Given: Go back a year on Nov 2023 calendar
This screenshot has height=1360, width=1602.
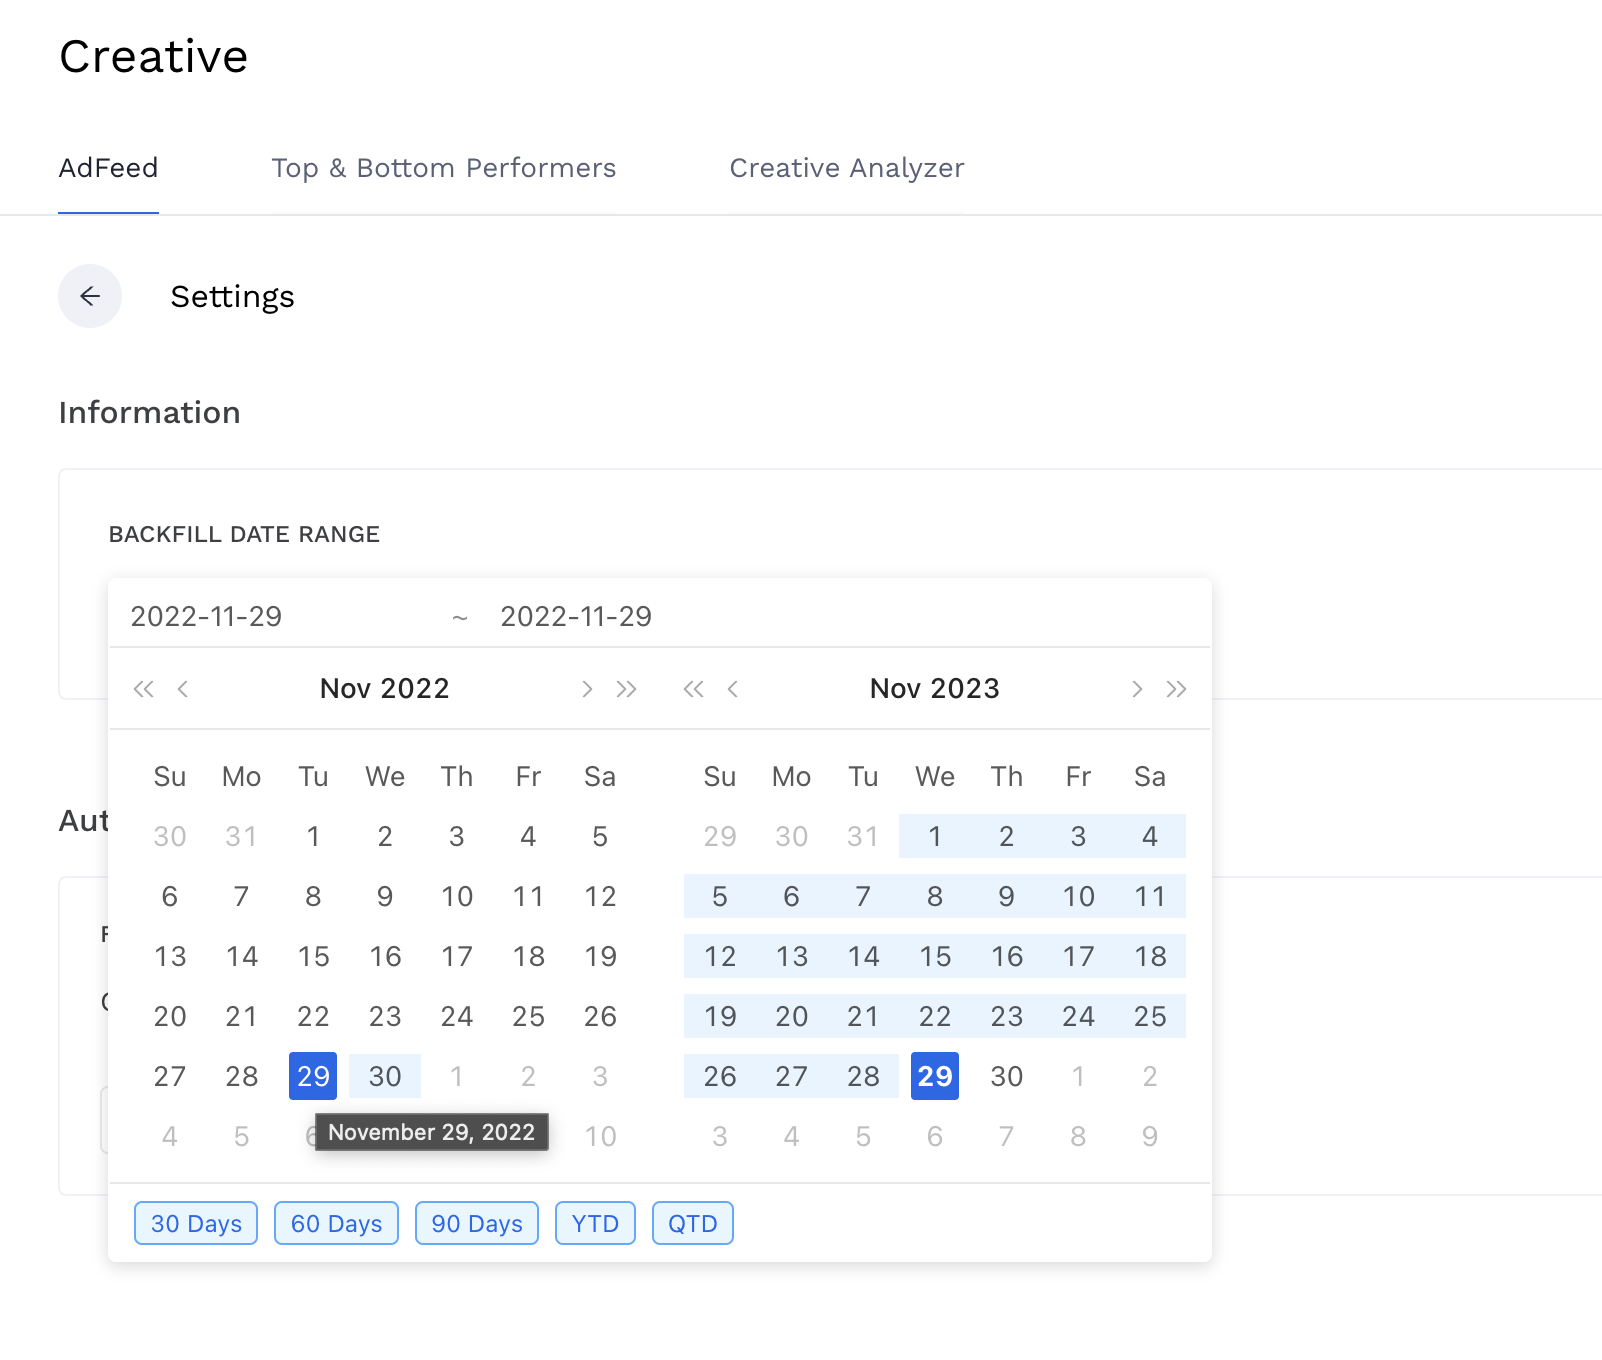Looking at the screenshot, I should [x=693, y=688].
